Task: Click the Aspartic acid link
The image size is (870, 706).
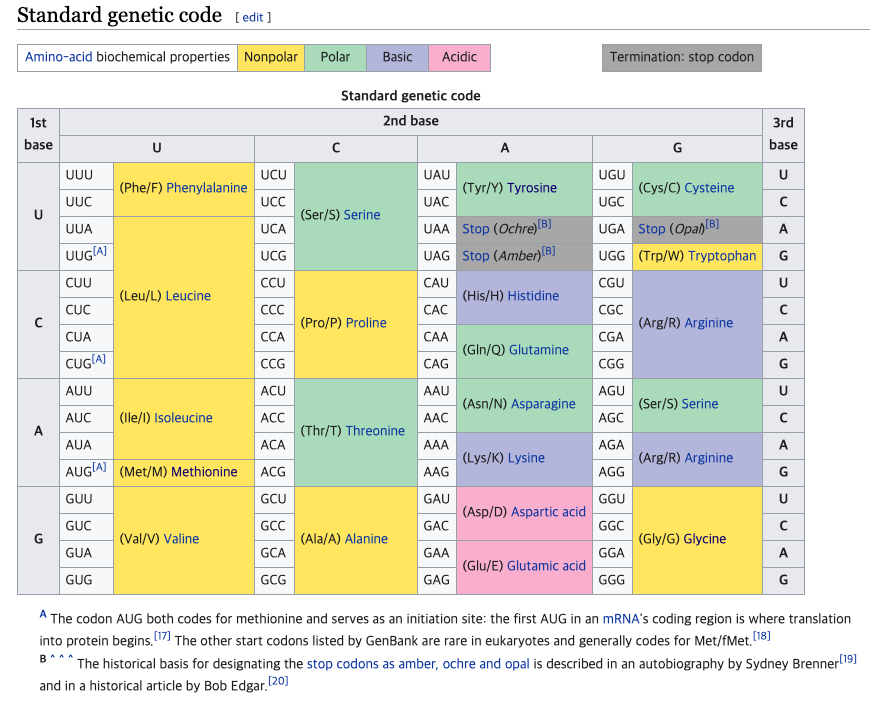Action: pos(548,512)
